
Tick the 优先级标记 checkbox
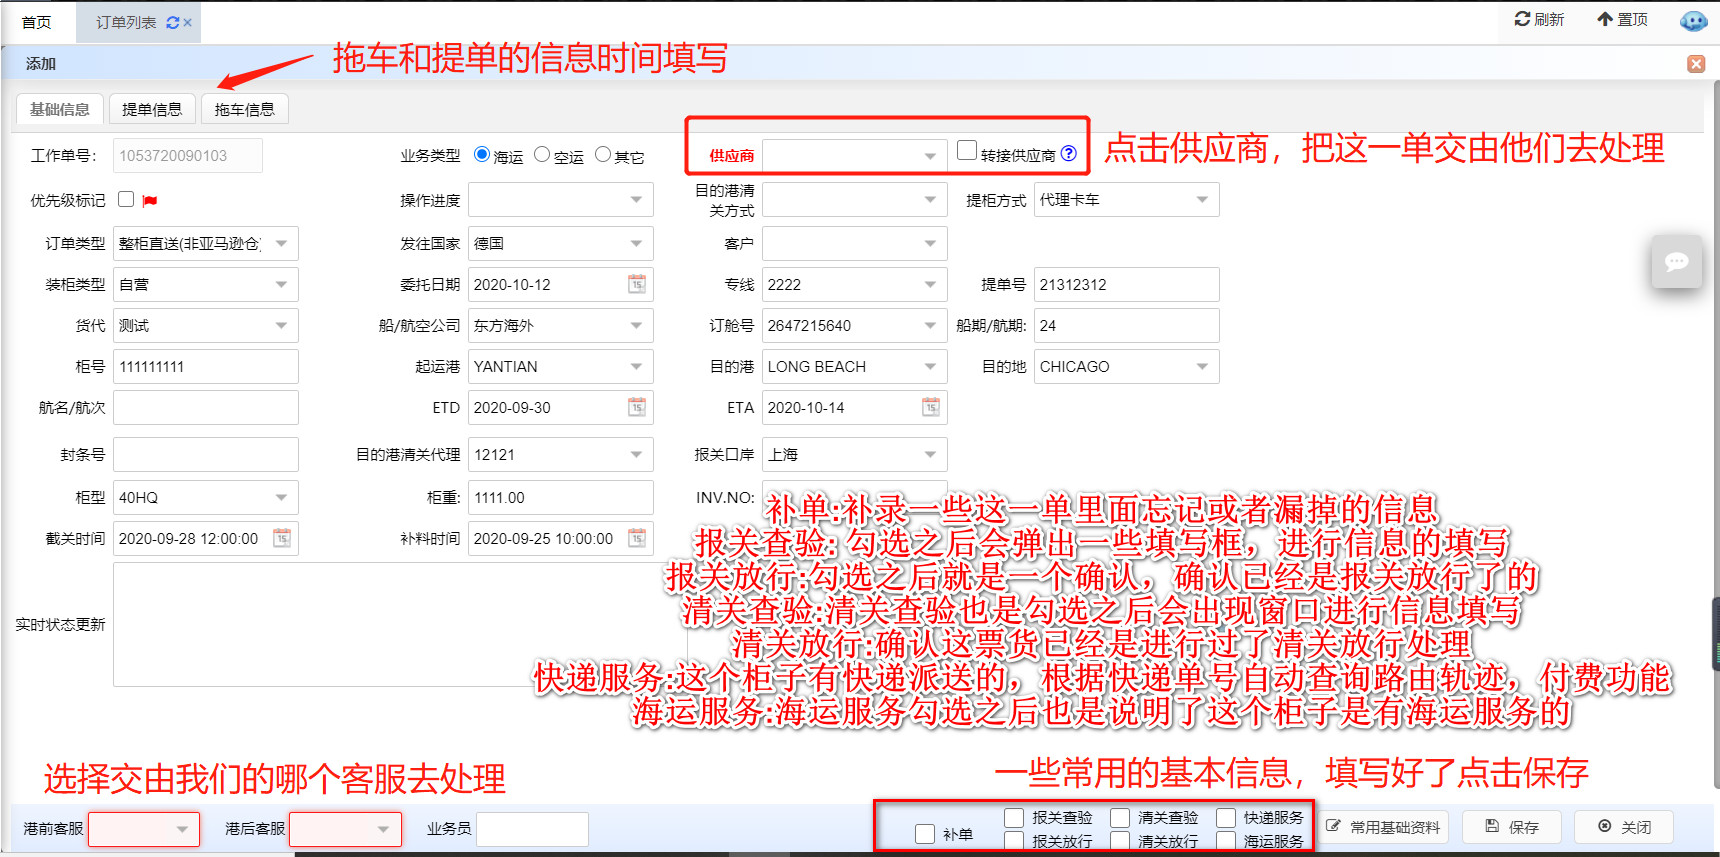[126, 199]
